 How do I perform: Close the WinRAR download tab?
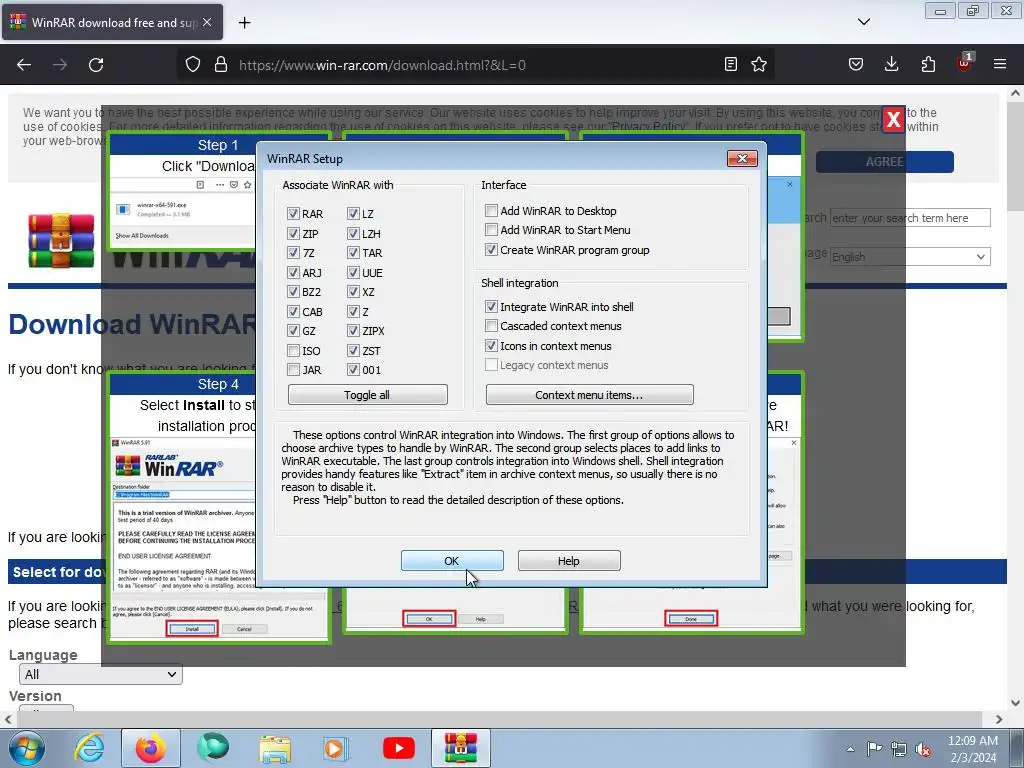(x=207, y=22)
